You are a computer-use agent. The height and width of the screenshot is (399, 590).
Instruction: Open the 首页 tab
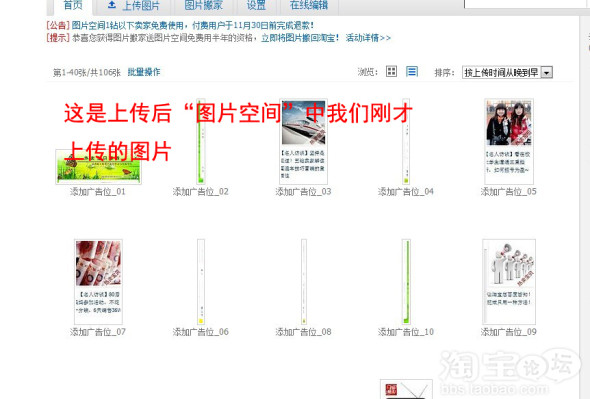[73, 5]
